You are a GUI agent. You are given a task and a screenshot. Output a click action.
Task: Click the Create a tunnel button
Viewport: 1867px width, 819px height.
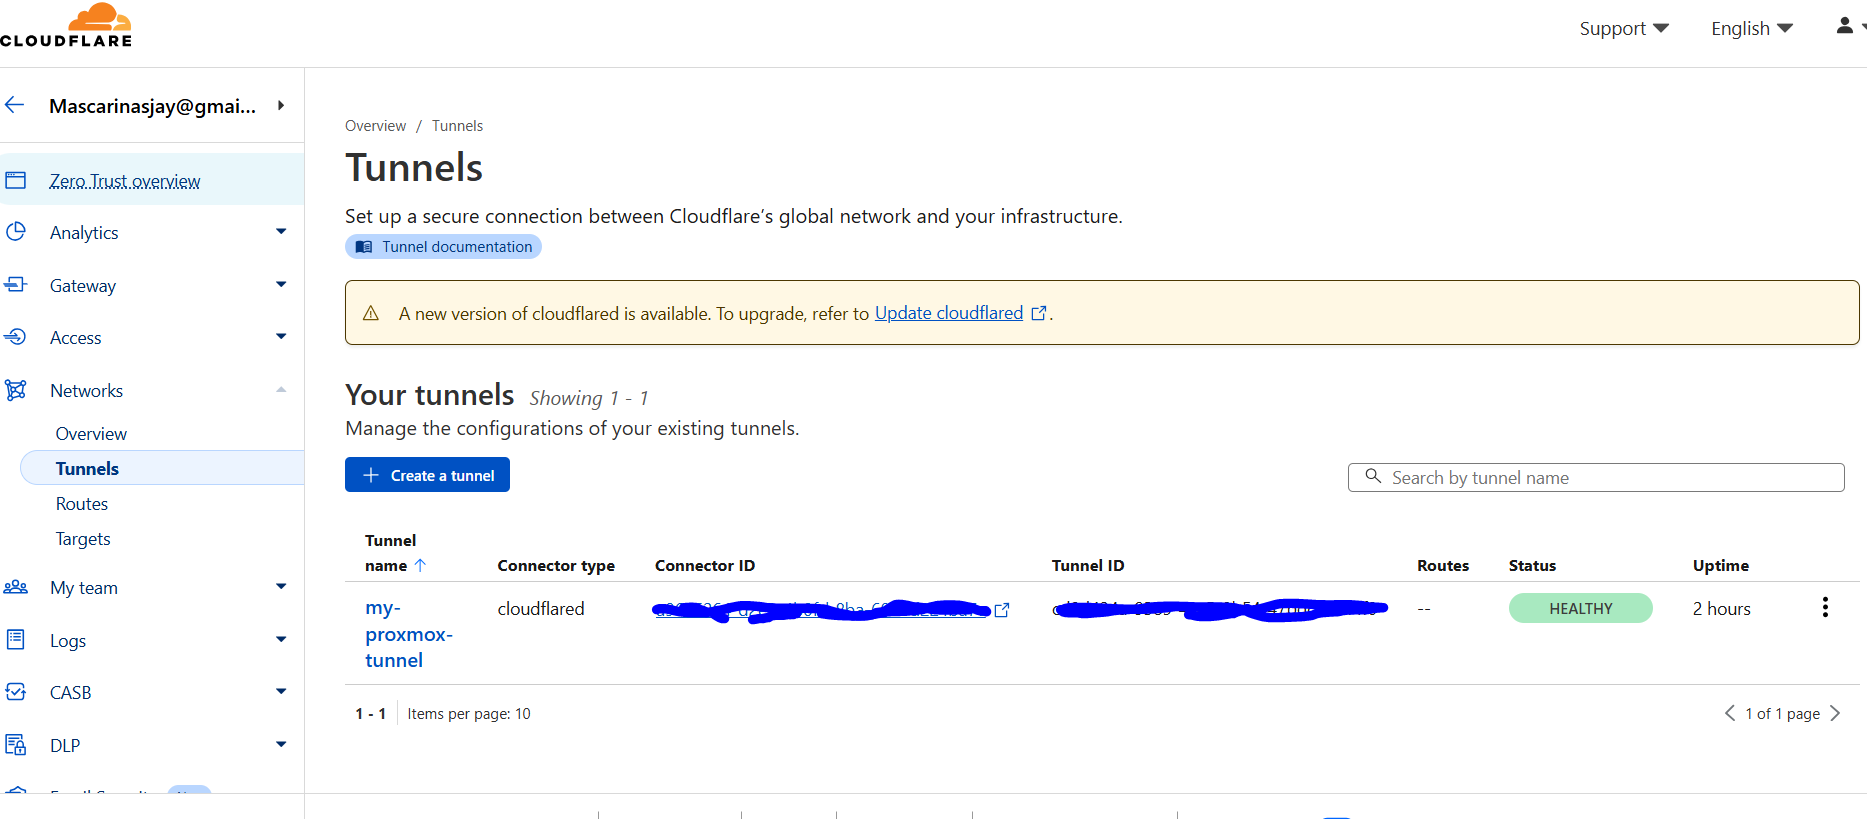(x=427, y=475)
